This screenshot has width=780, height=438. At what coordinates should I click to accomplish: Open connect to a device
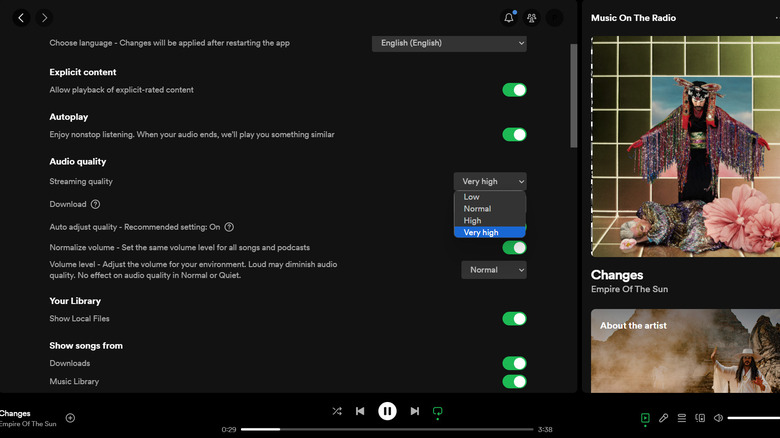[700, 418]
